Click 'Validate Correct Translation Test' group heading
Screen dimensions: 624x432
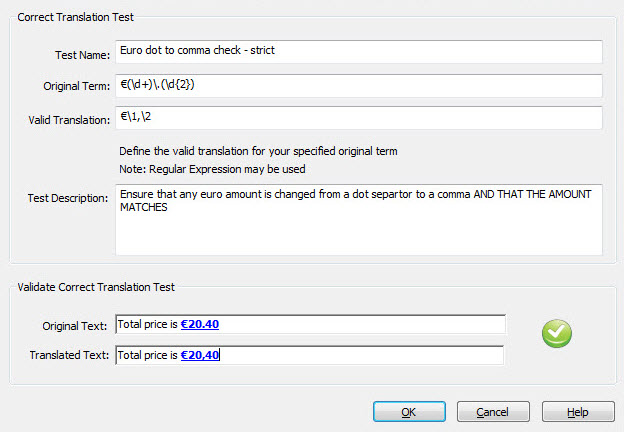(96, 287)
